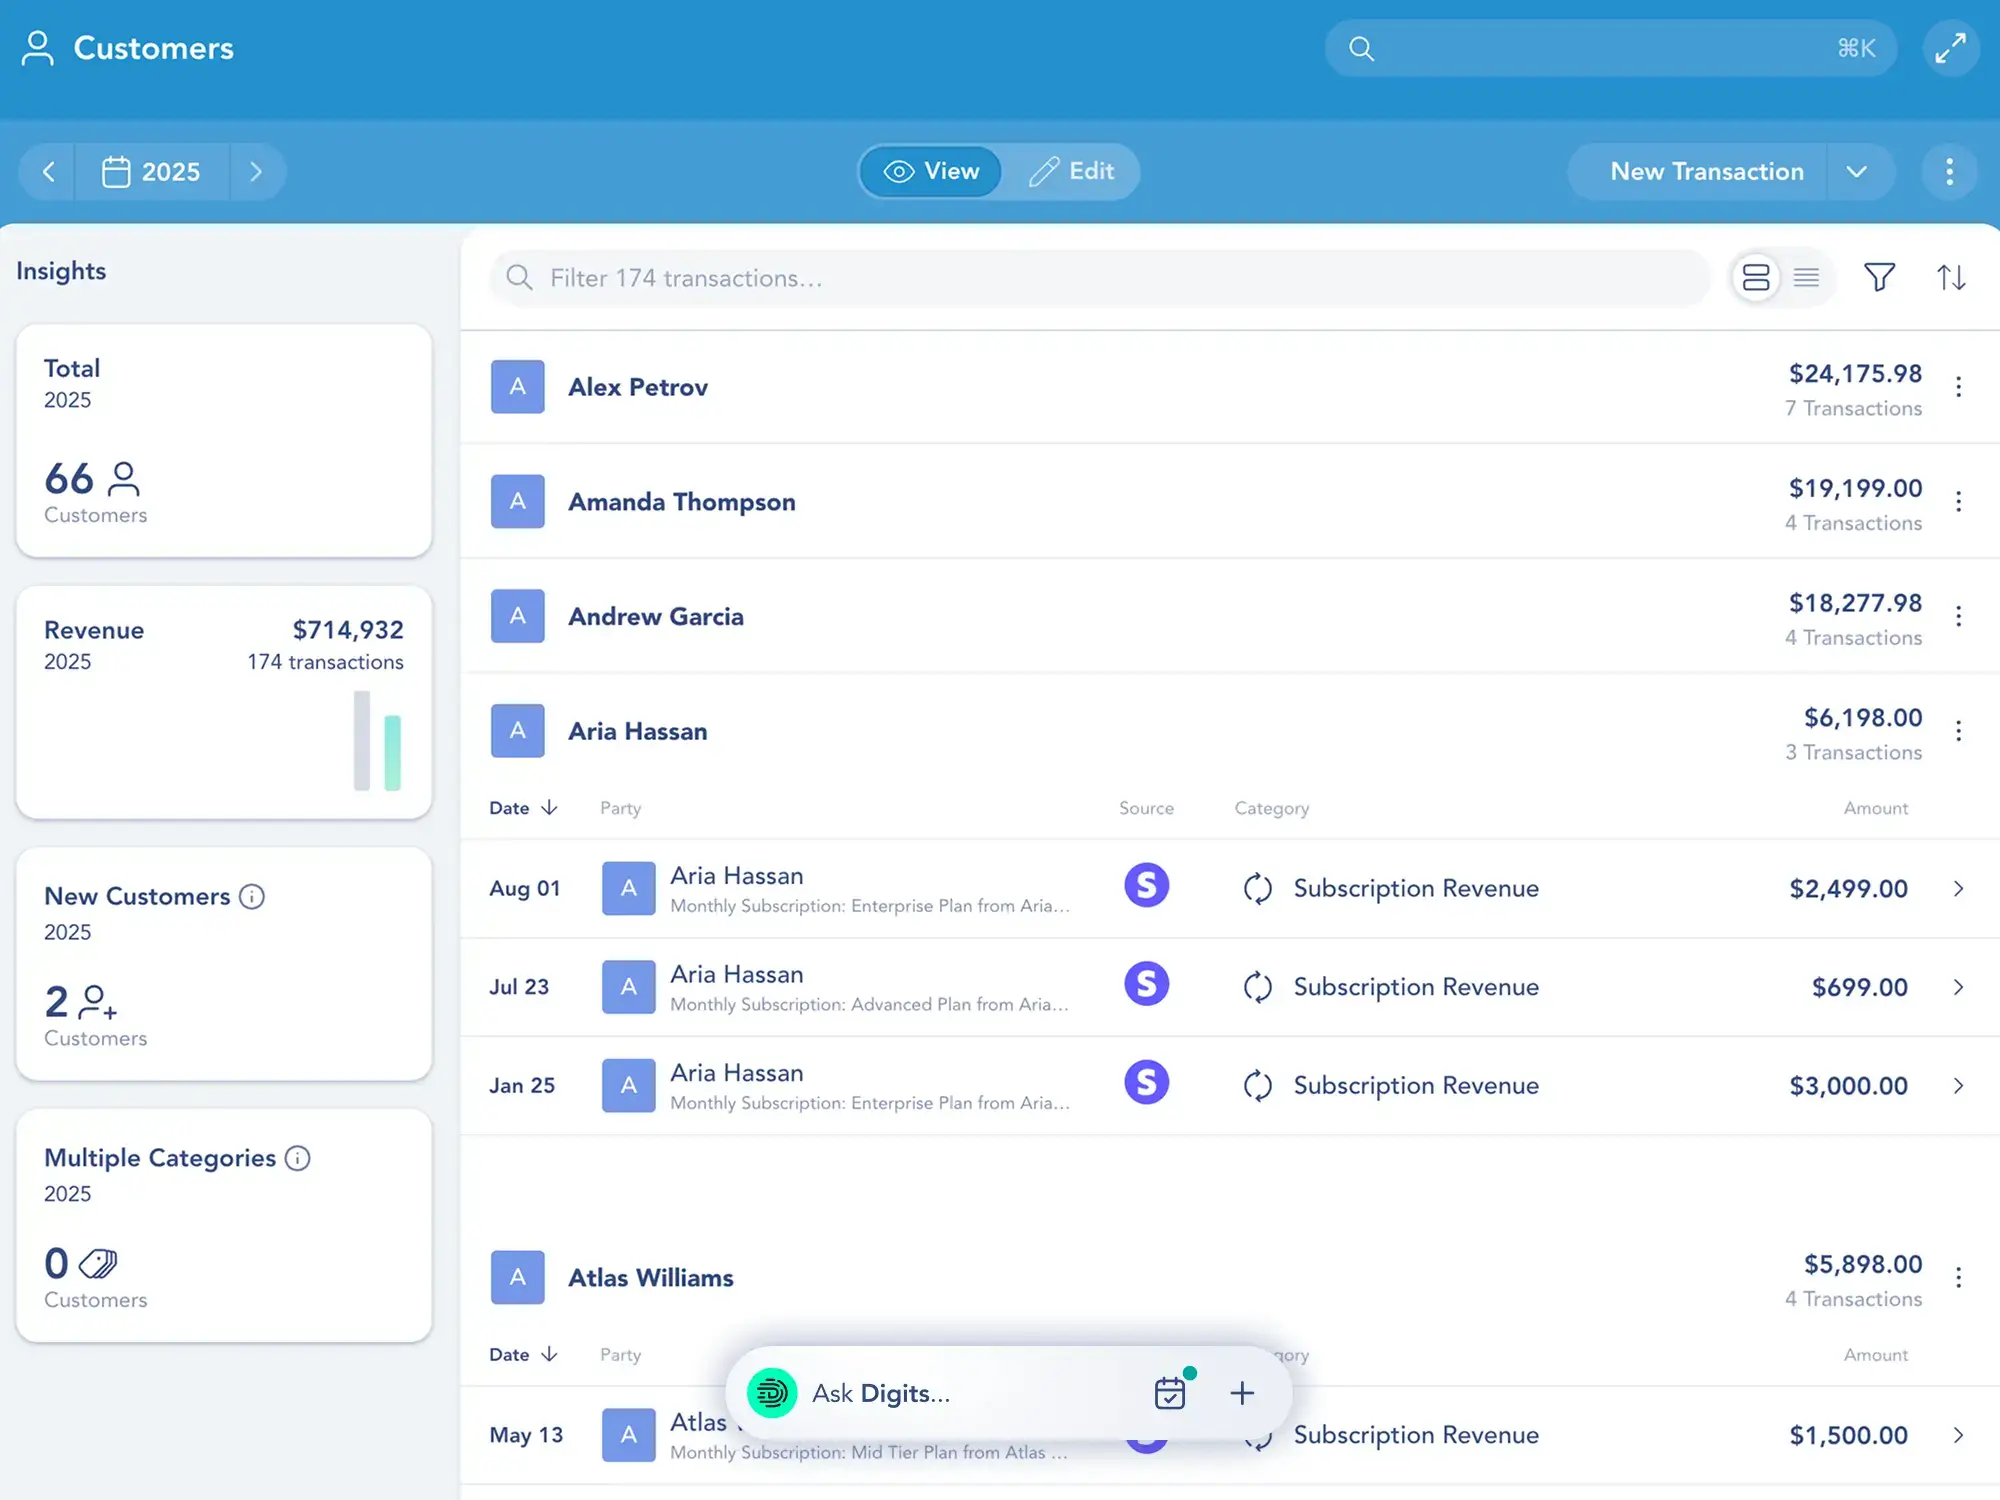Click the New Transaction button
Image resolution: width=2000 pixels, height=1500 pixels.
click(1706, 171)
